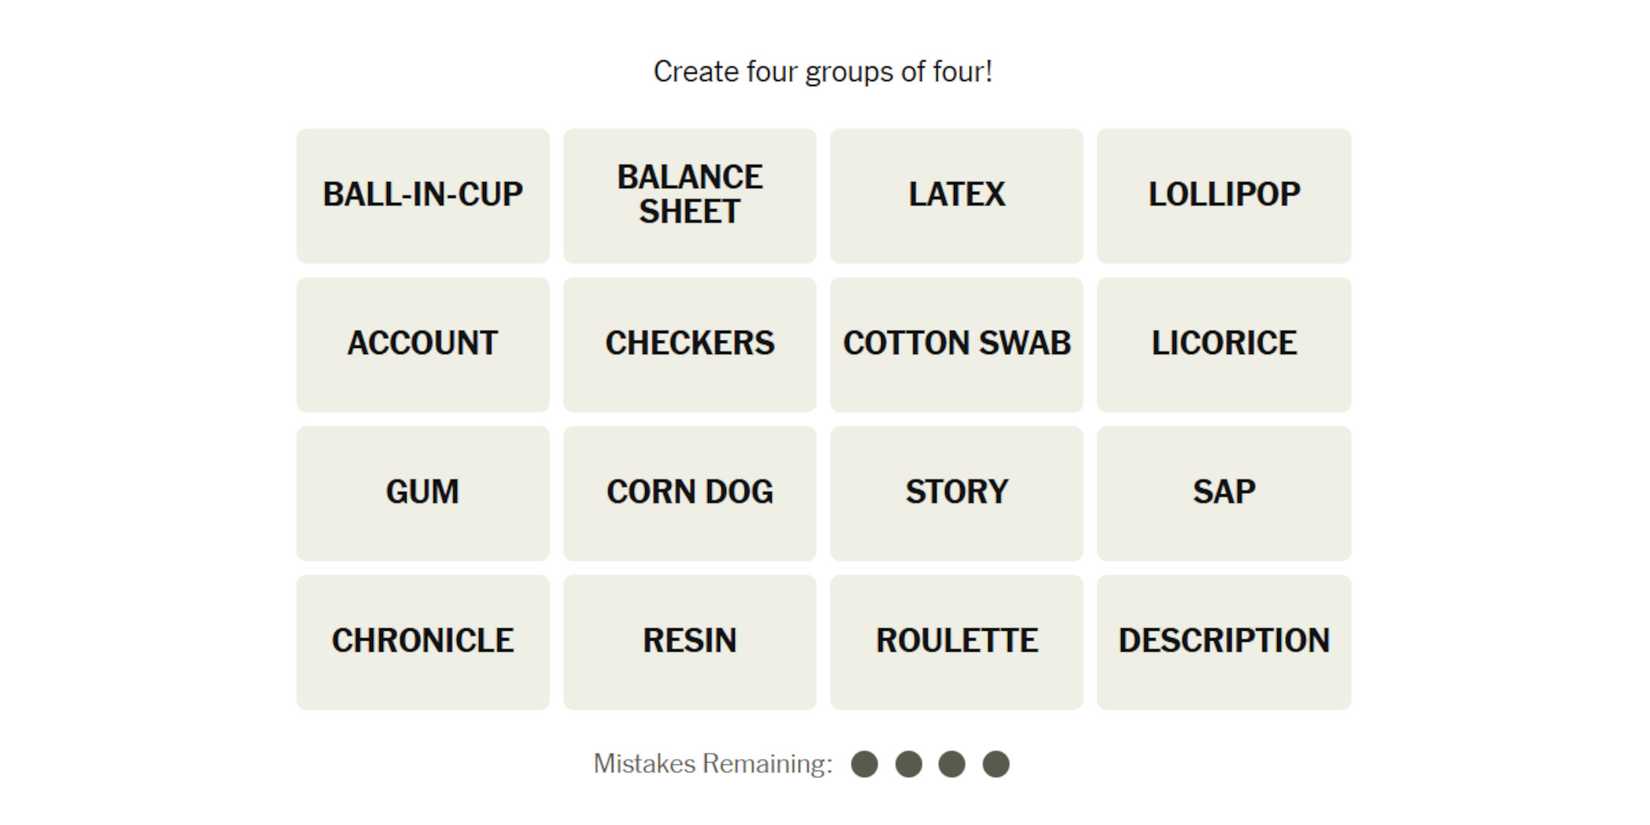Click the leftmost mistakes remaining dot

864,764
